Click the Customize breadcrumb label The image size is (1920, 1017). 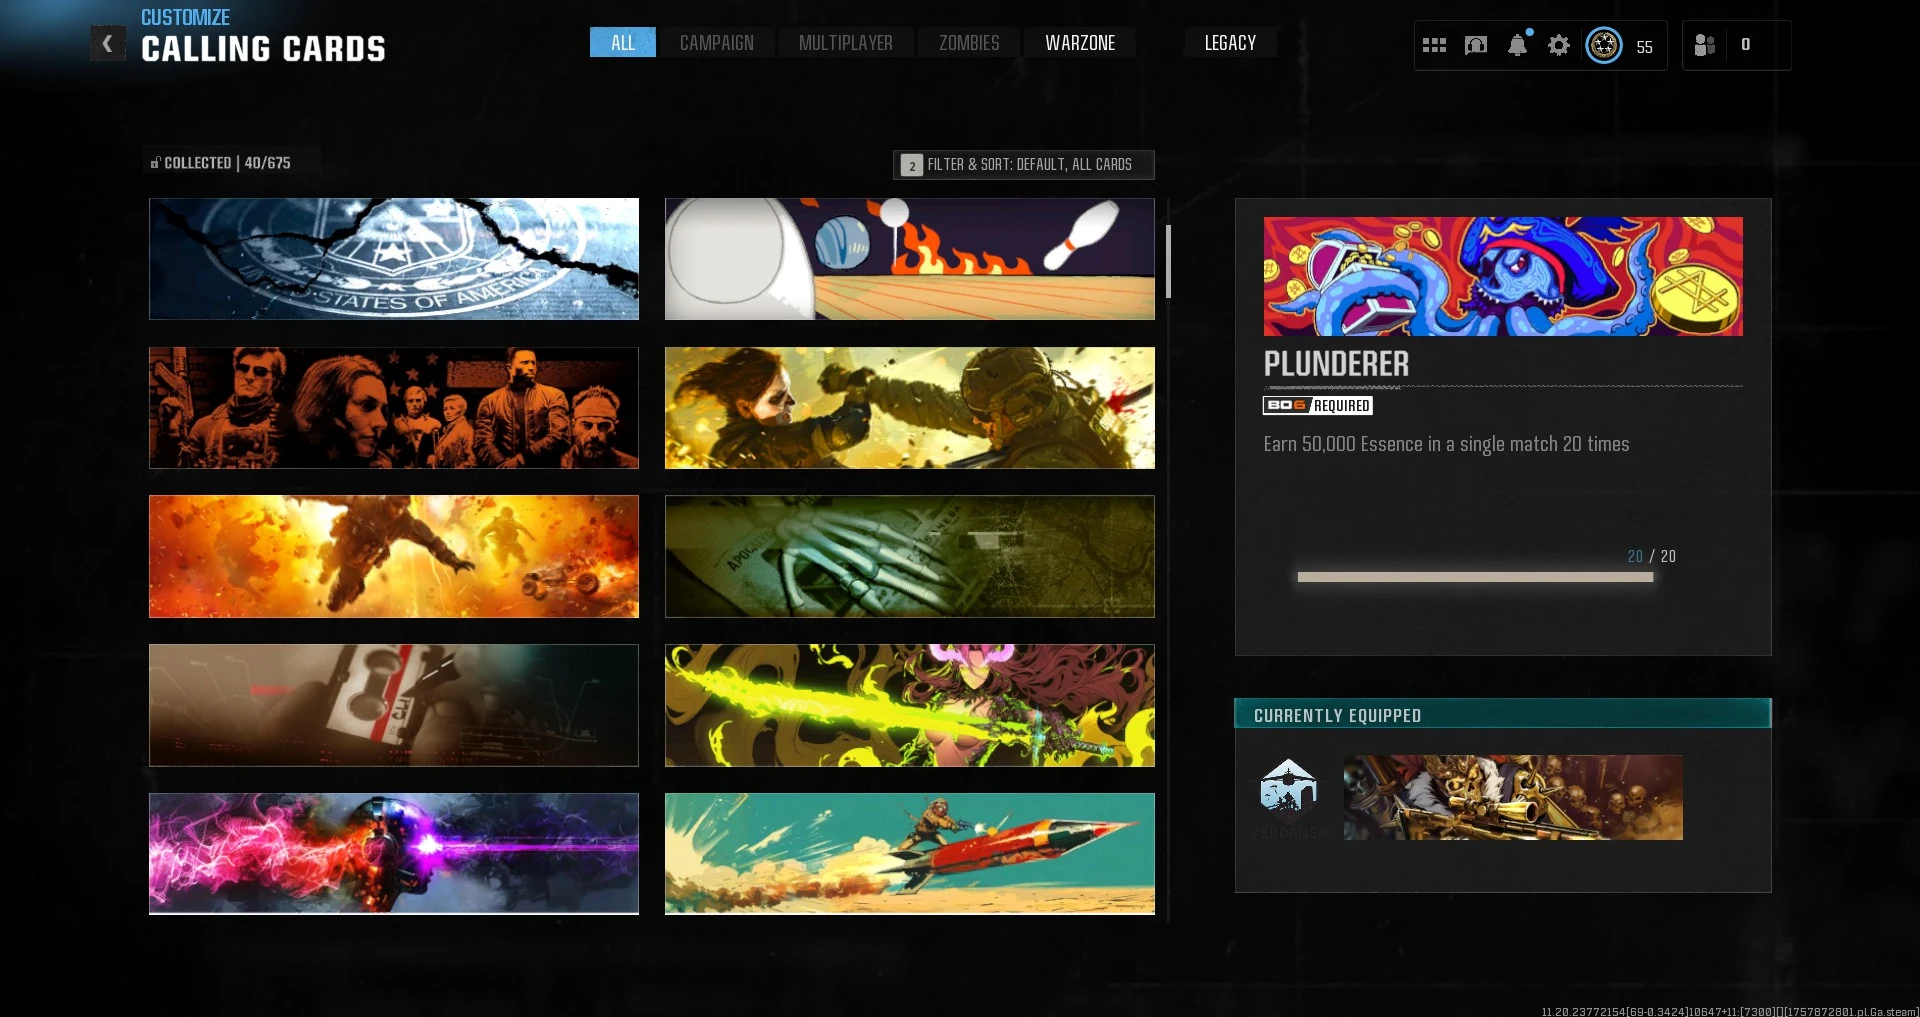[x=185, y=17]
